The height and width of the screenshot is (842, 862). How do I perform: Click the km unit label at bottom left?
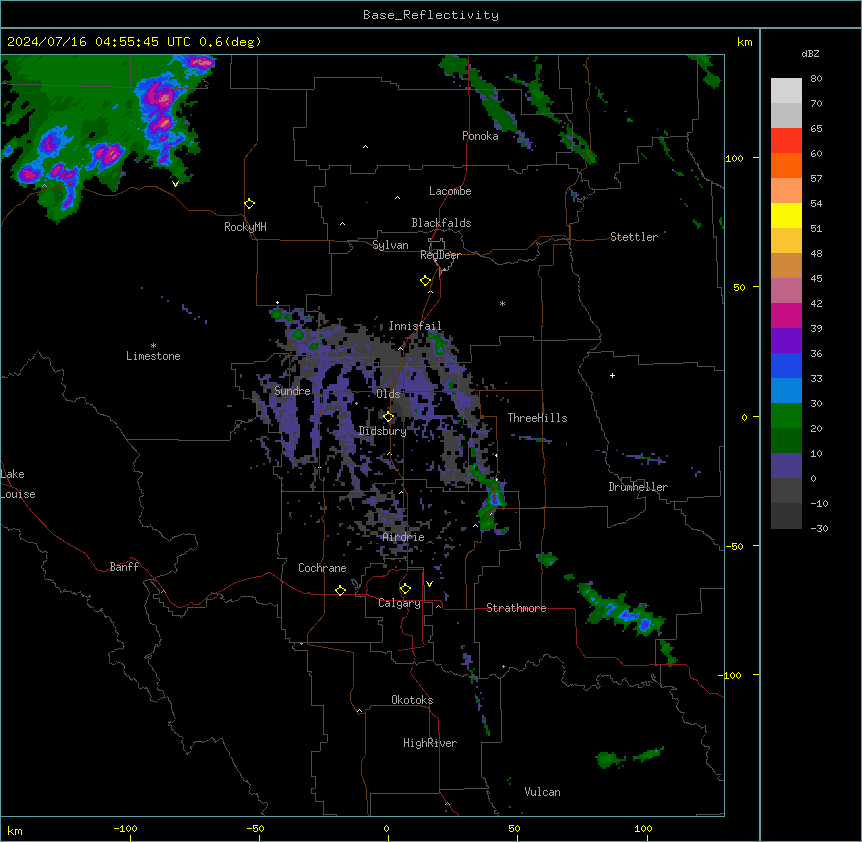[15, 830]
